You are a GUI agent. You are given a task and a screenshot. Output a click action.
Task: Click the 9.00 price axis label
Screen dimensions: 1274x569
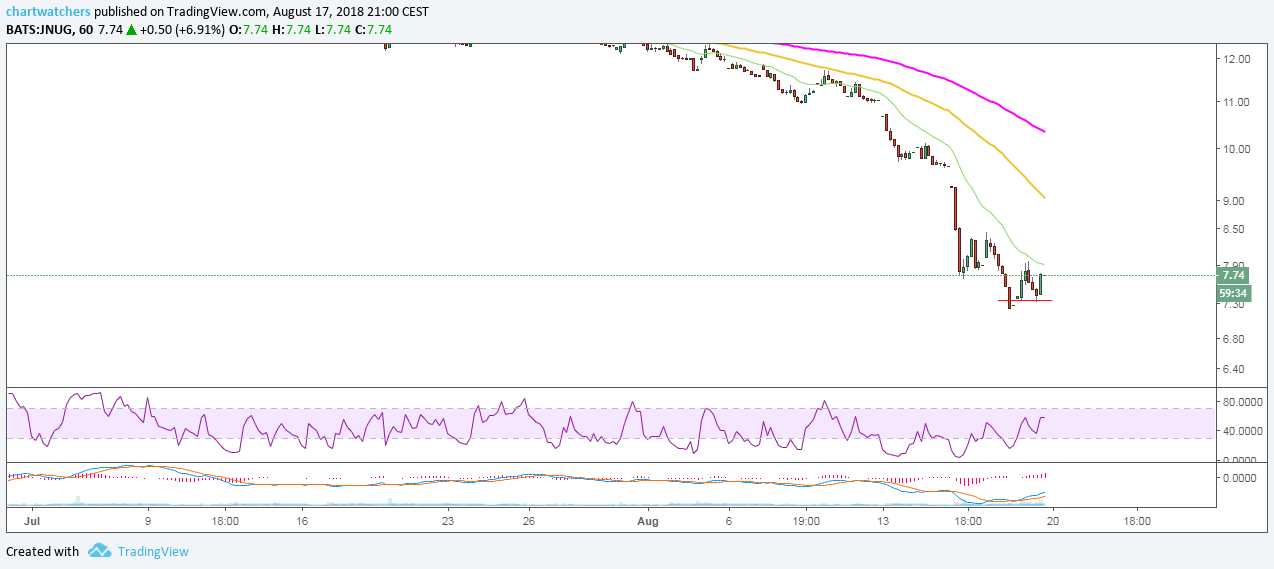[1234, 201]
